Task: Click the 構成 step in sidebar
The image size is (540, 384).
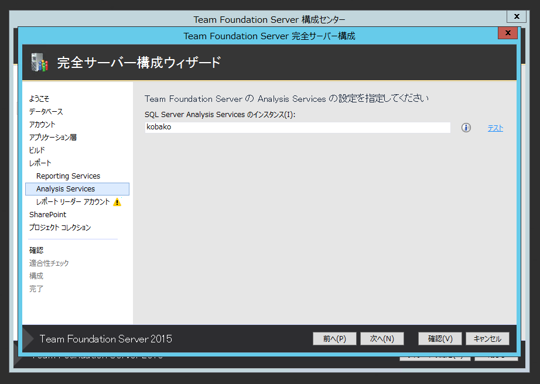Action: 36,276
